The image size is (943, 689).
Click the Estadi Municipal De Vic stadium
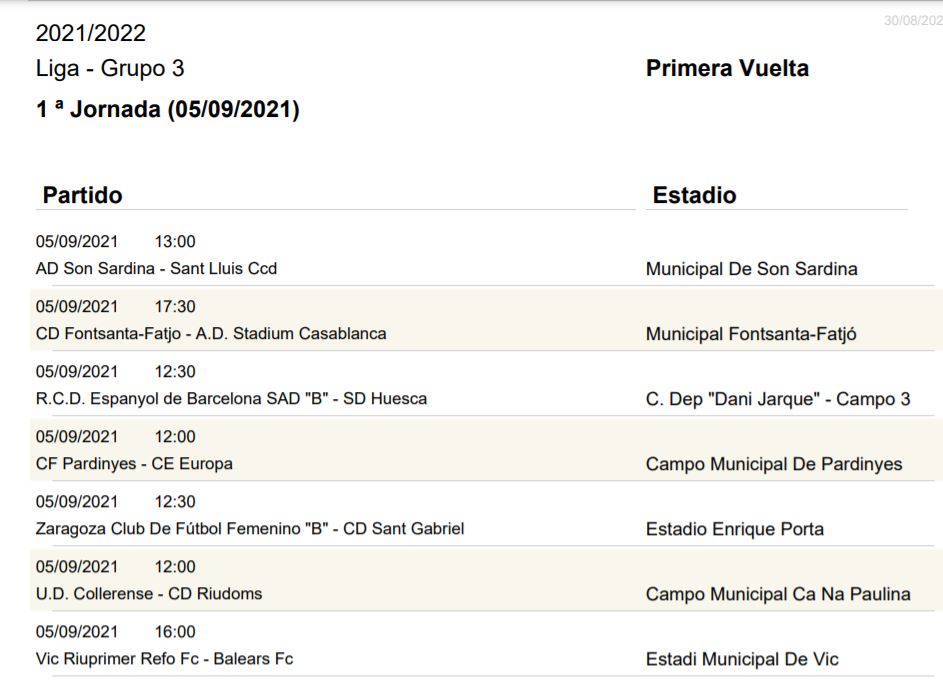click(x=742, y=659)
